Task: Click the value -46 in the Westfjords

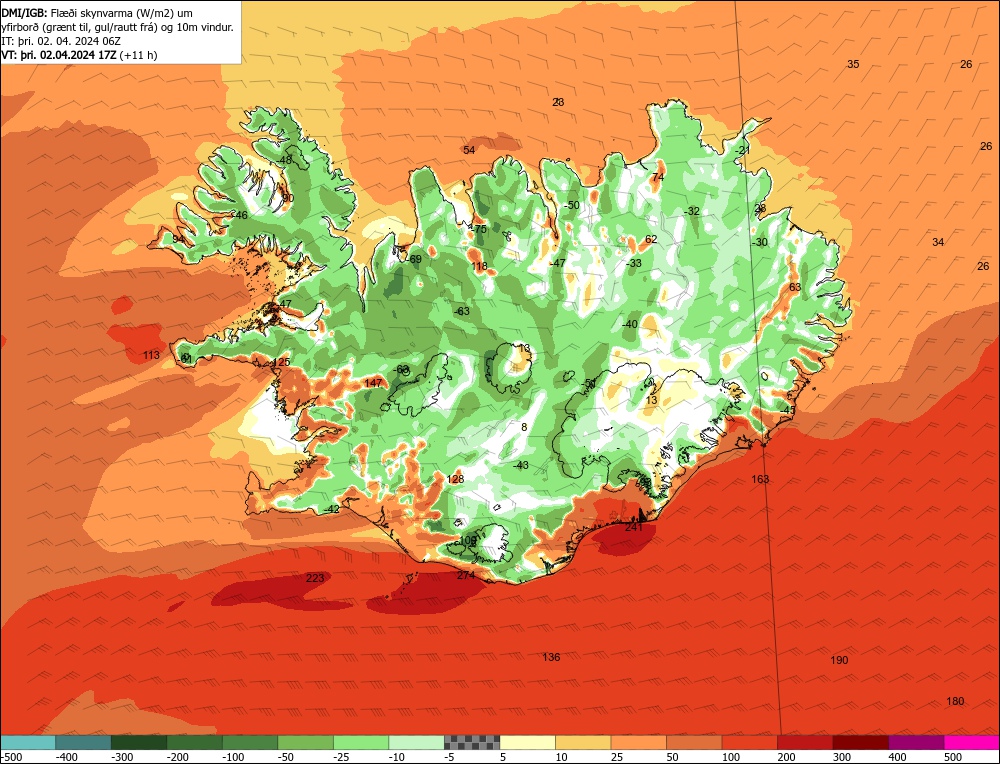Action: pos(240,216)
